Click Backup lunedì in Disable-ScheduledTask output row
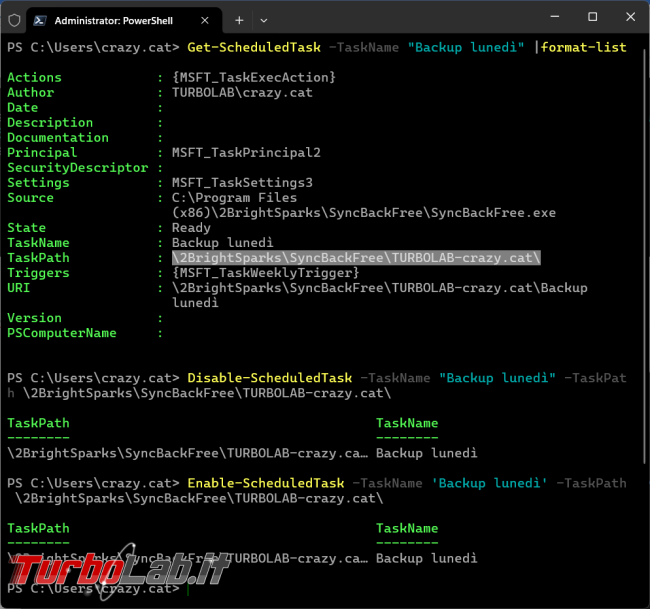The width and height of the screenshot is (650, 609). (x=427, y=453)
